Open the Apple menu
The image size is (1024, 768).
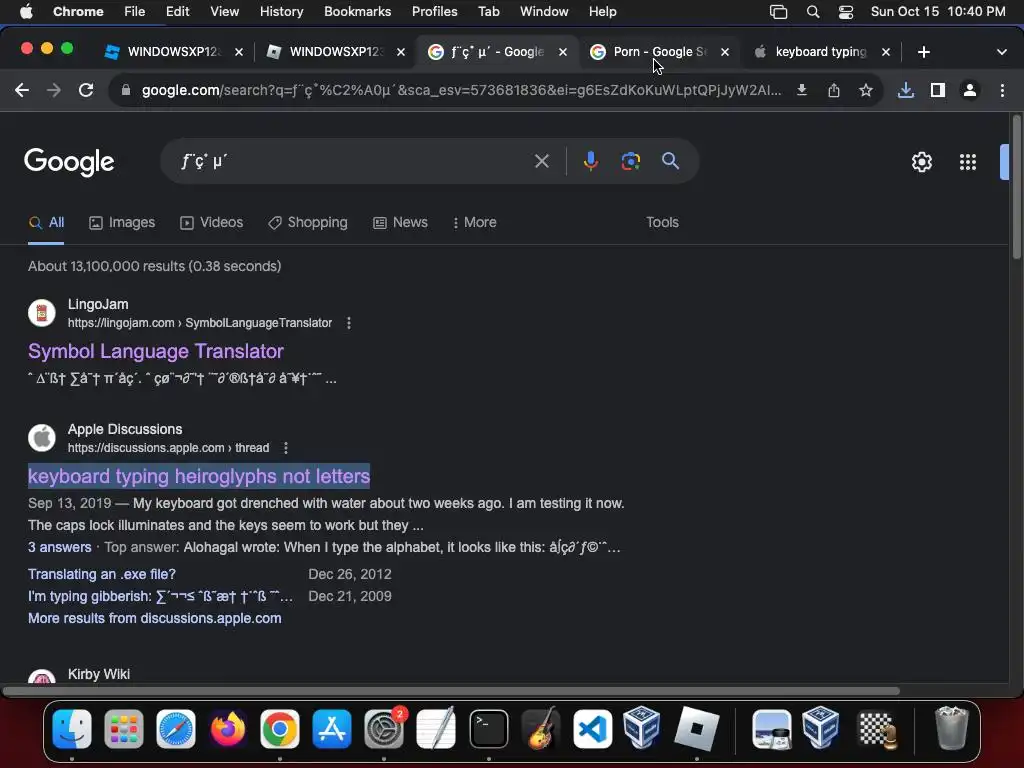(x=26, y=11)
